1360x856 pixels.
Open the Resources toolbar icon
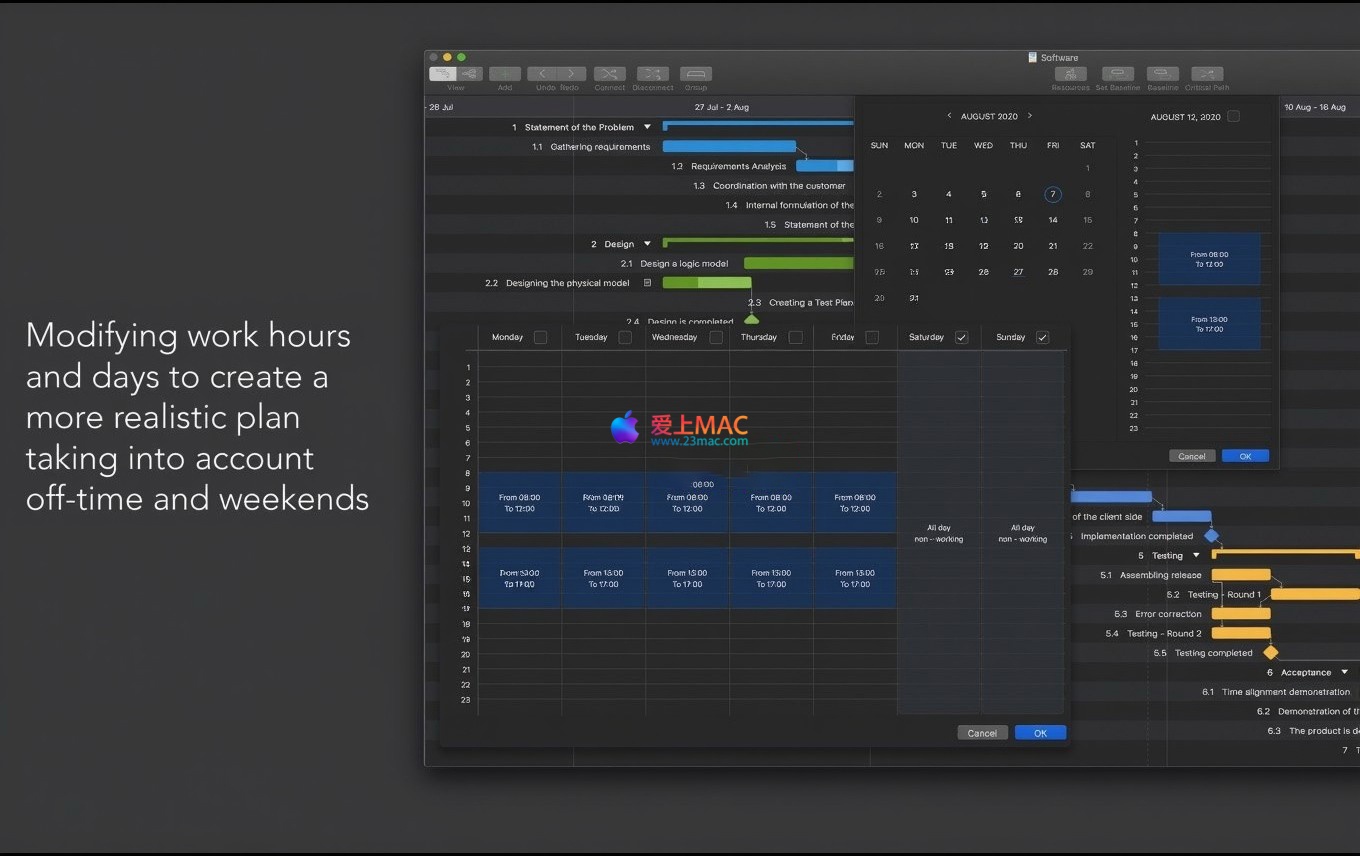tap(1070, 74)
